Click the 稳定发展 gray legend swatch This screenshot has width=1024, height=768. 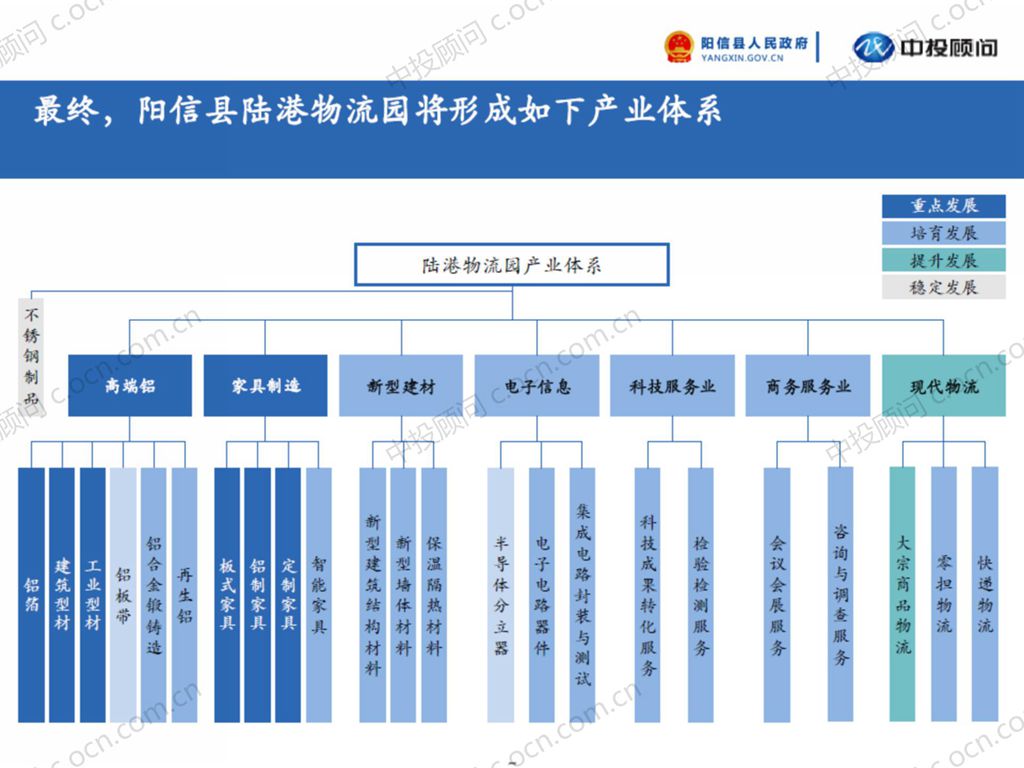click(x=943, y=287)
